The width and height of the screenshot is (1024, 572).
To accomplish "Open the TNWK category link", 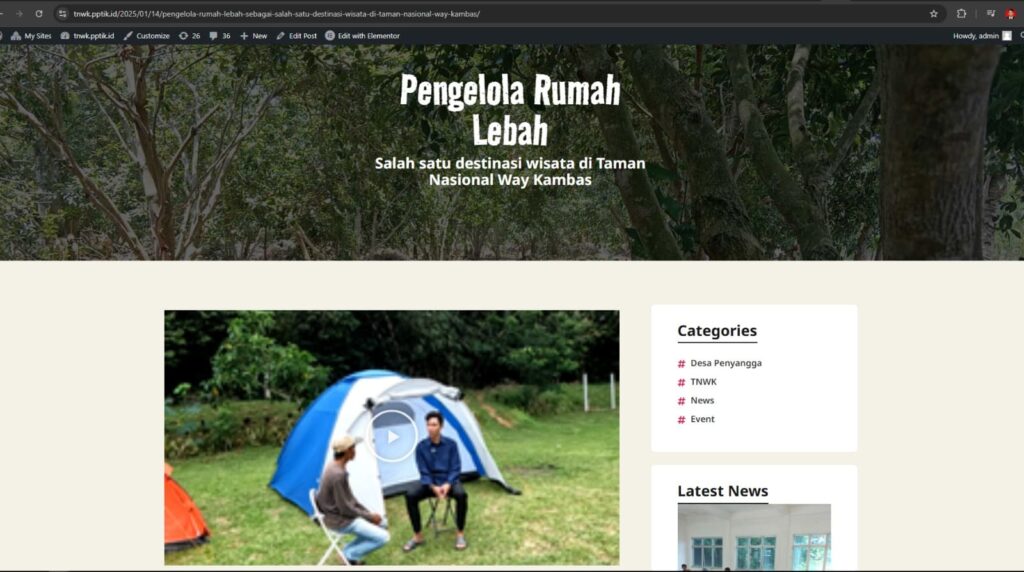I will 703,382.
